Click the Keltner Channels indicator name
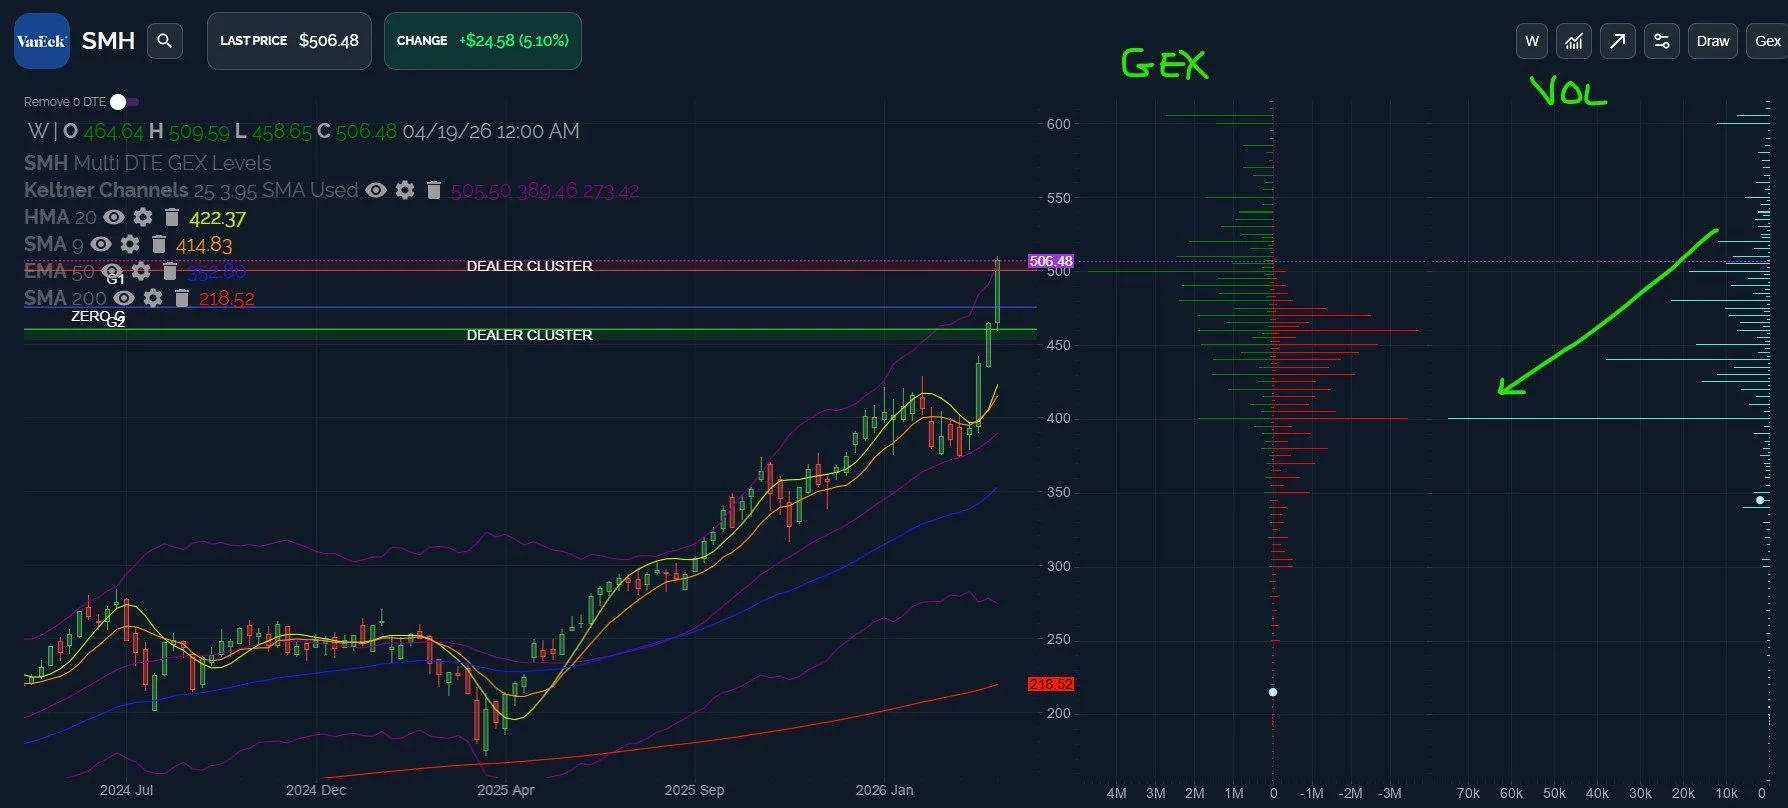This screenshot has height=808, width=1788. tap(106, 190)
